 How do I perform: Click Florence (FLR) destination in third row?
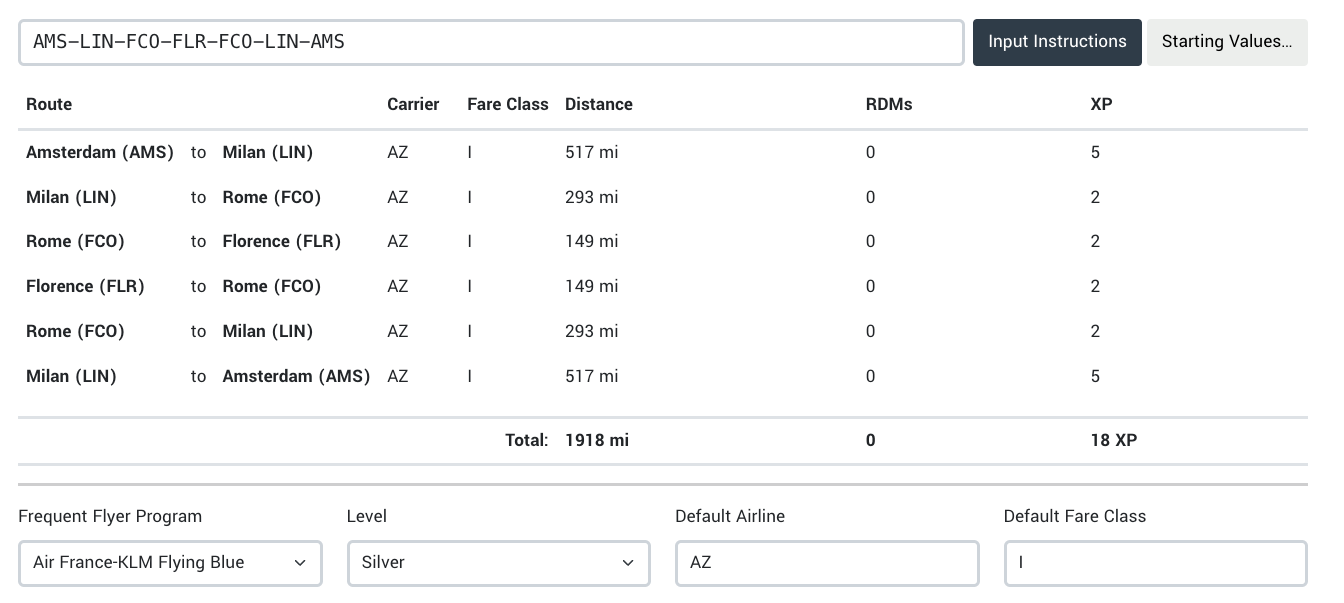click(x=281, y=241)
